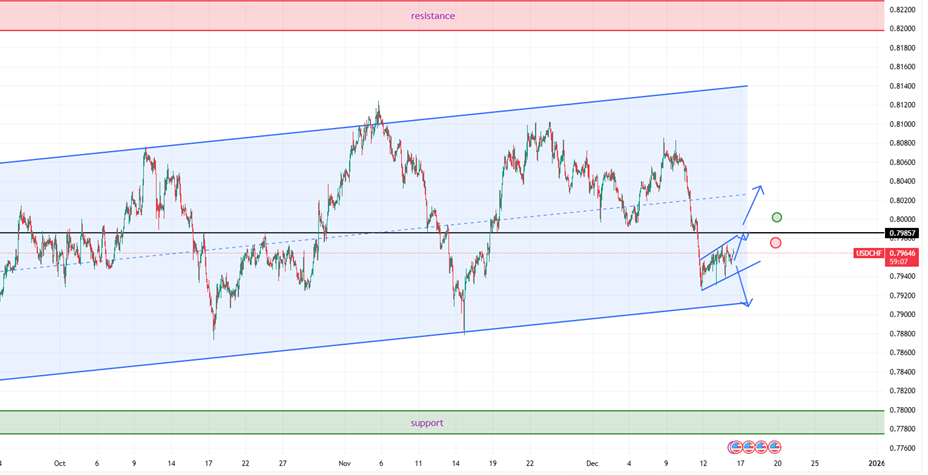Click the 0.79857 black price label
This screenshot has width=928, height=475.
tap(903, 233)
